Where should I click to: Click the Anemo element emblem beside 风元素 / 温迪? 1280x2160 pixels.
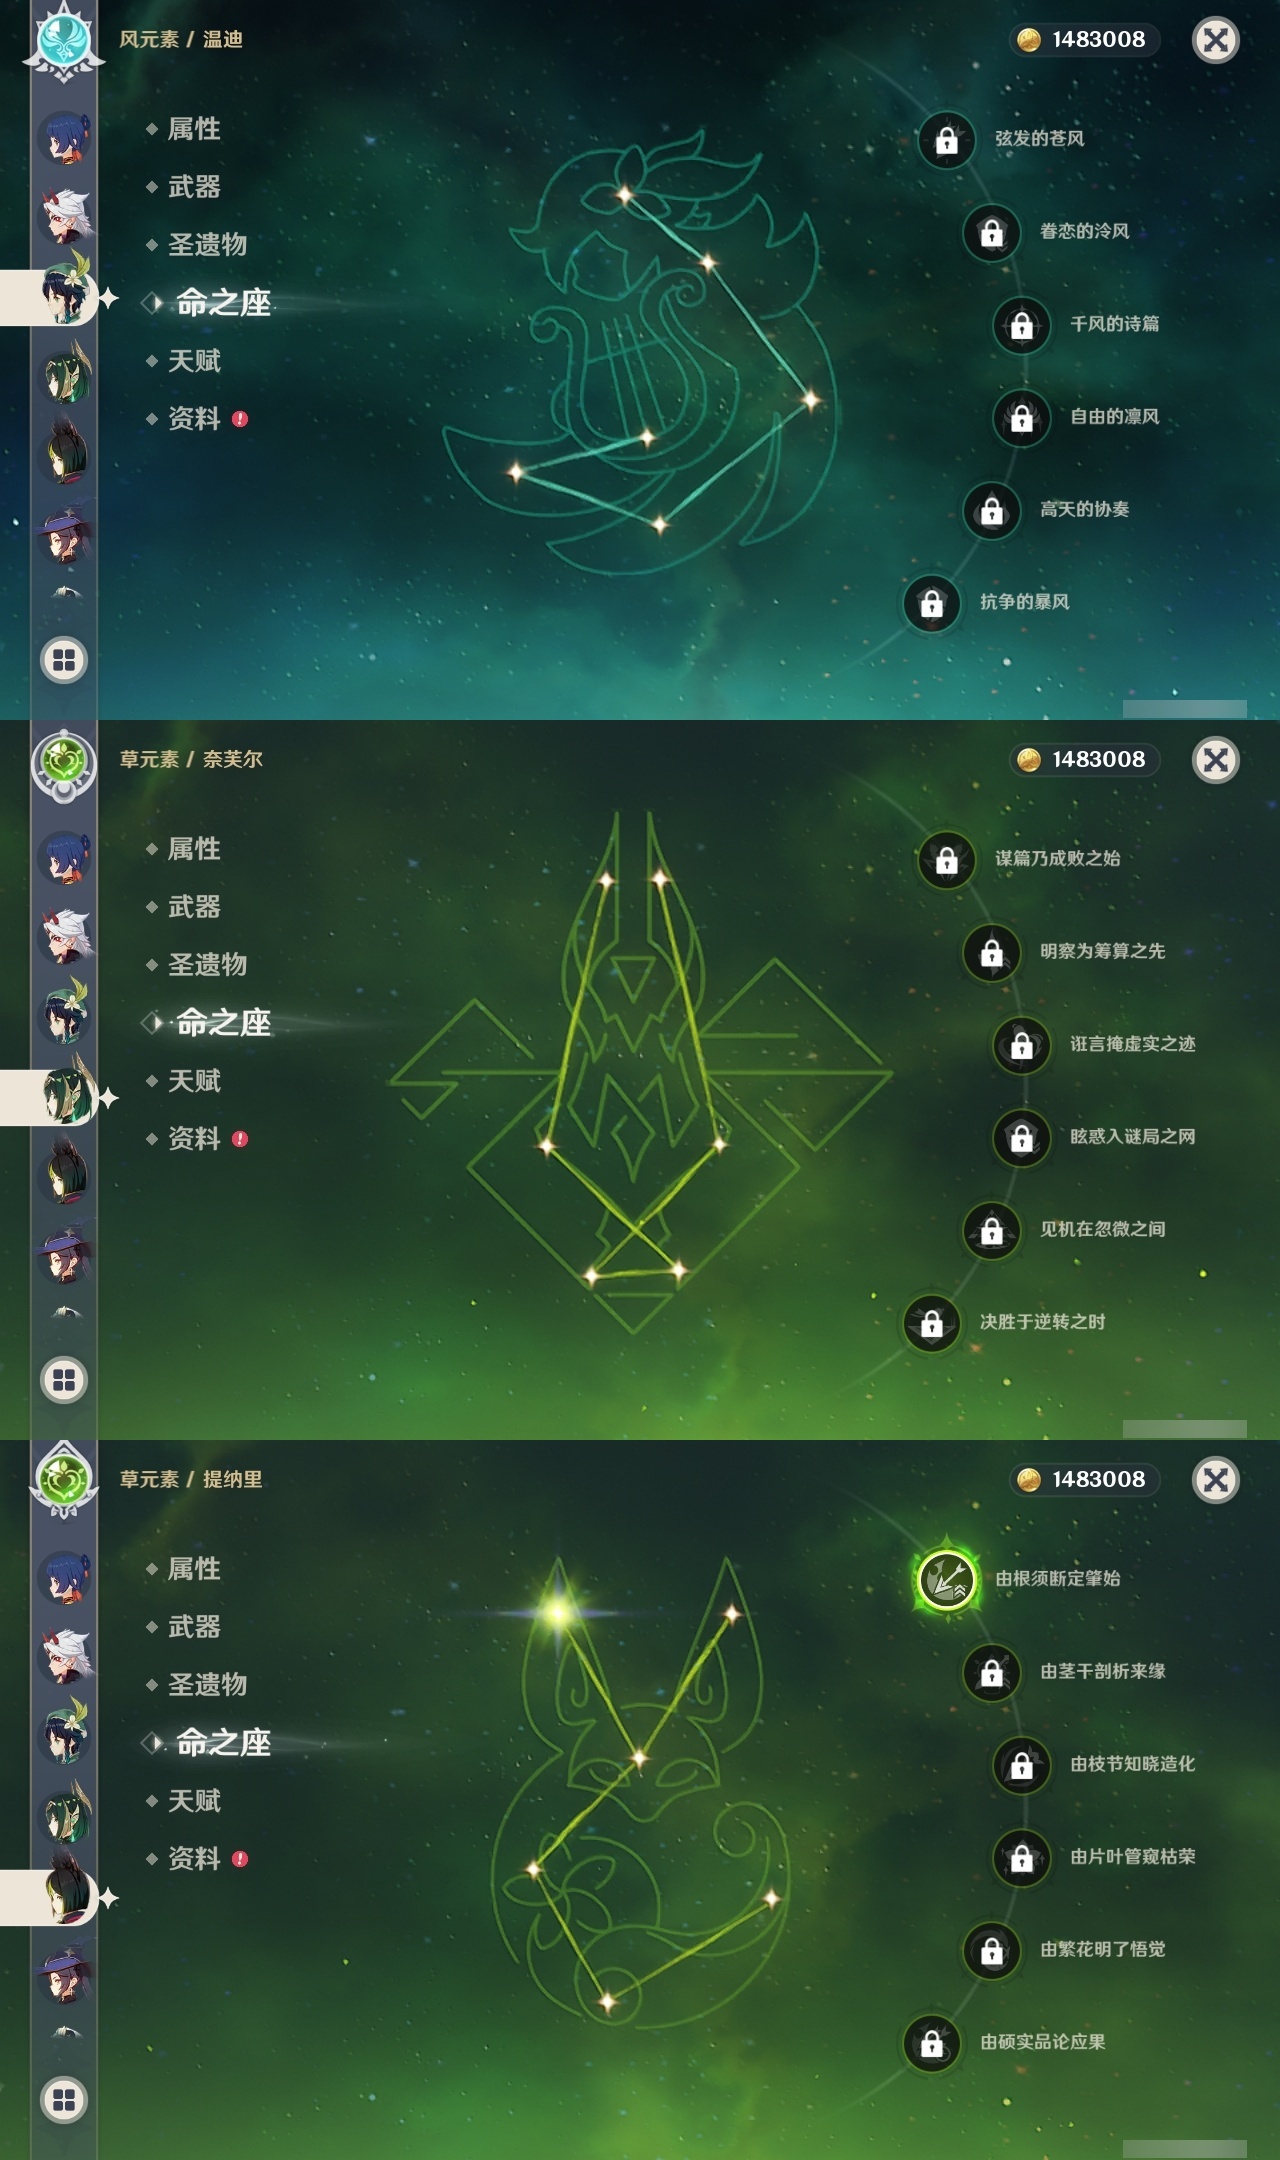(64, 40)
